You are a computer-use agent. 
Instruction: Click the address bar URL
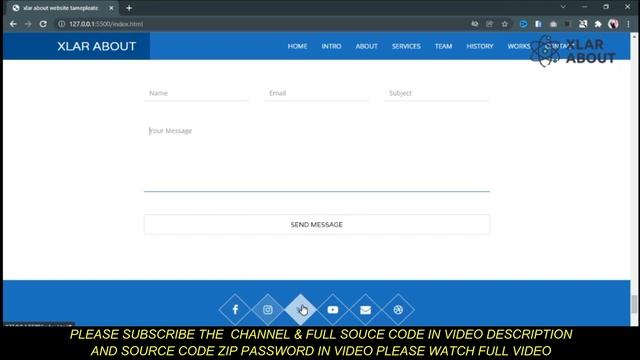106,24
